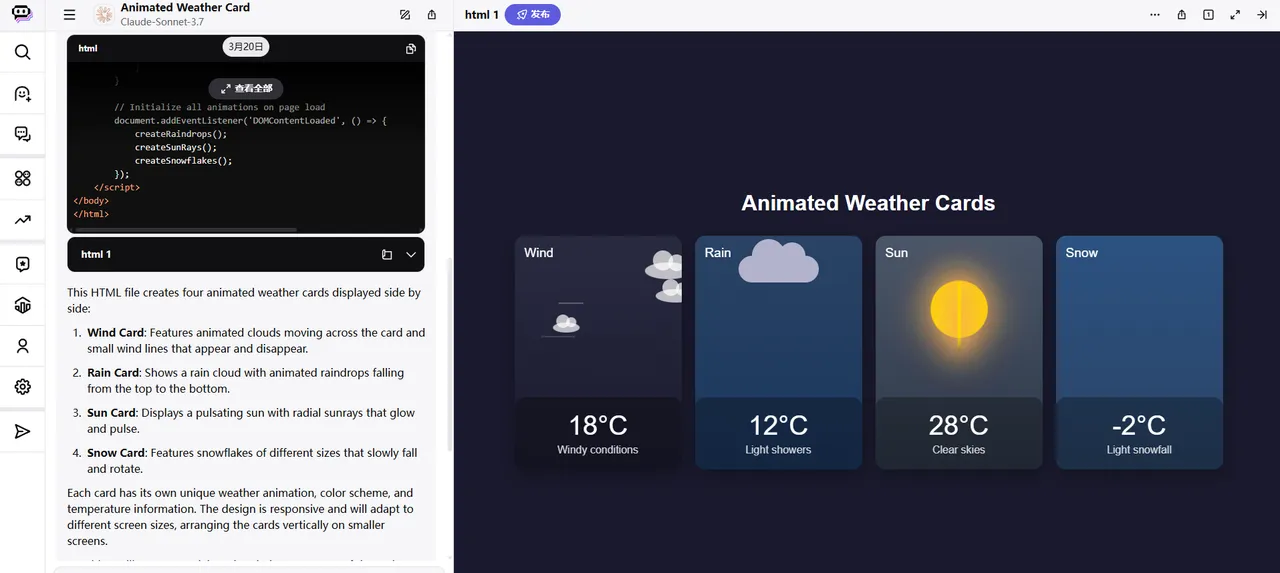Click Animated Weather Card chat title
This screenshot has width=1280, height=573.
click(185, 7)
